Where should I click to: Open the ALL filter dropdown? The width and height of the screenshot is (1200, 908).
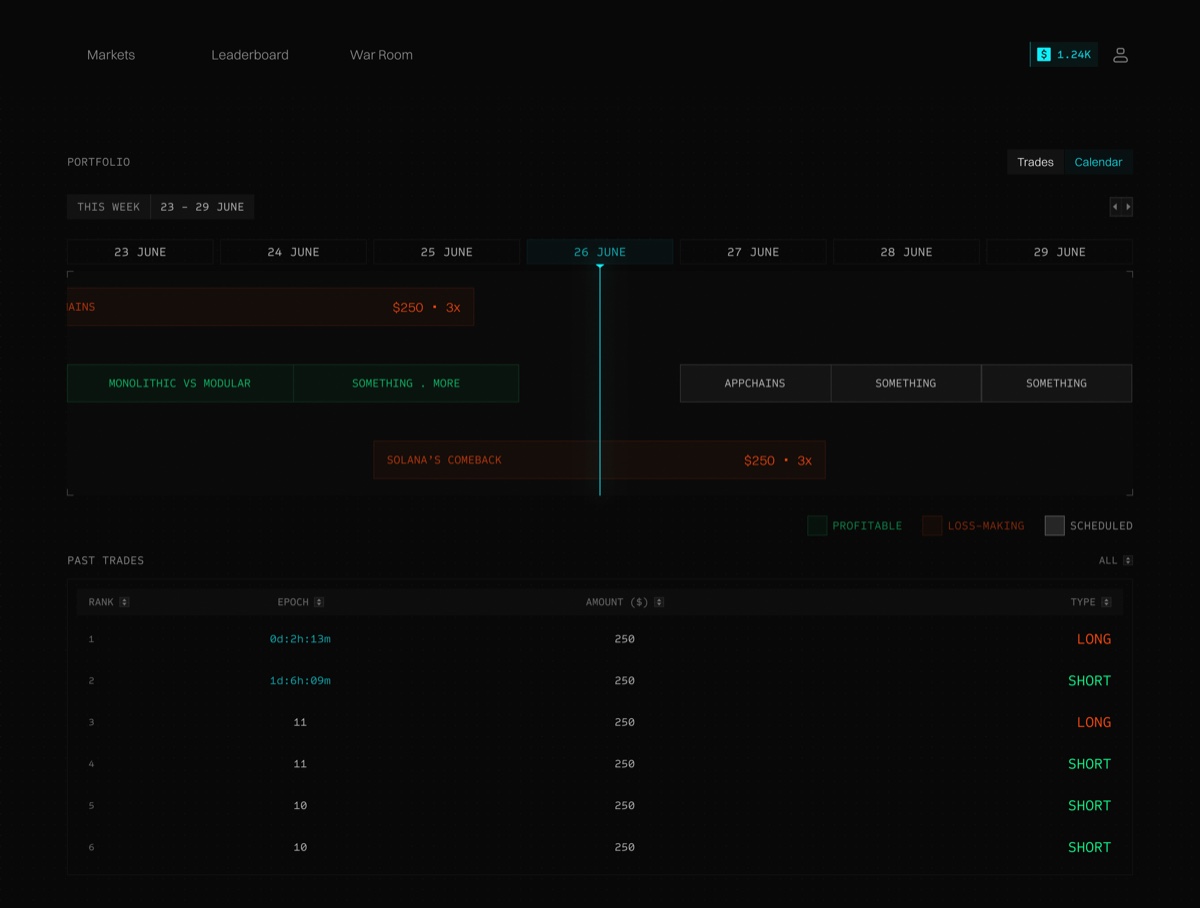pyautogui.click(x=1116, y=561)
